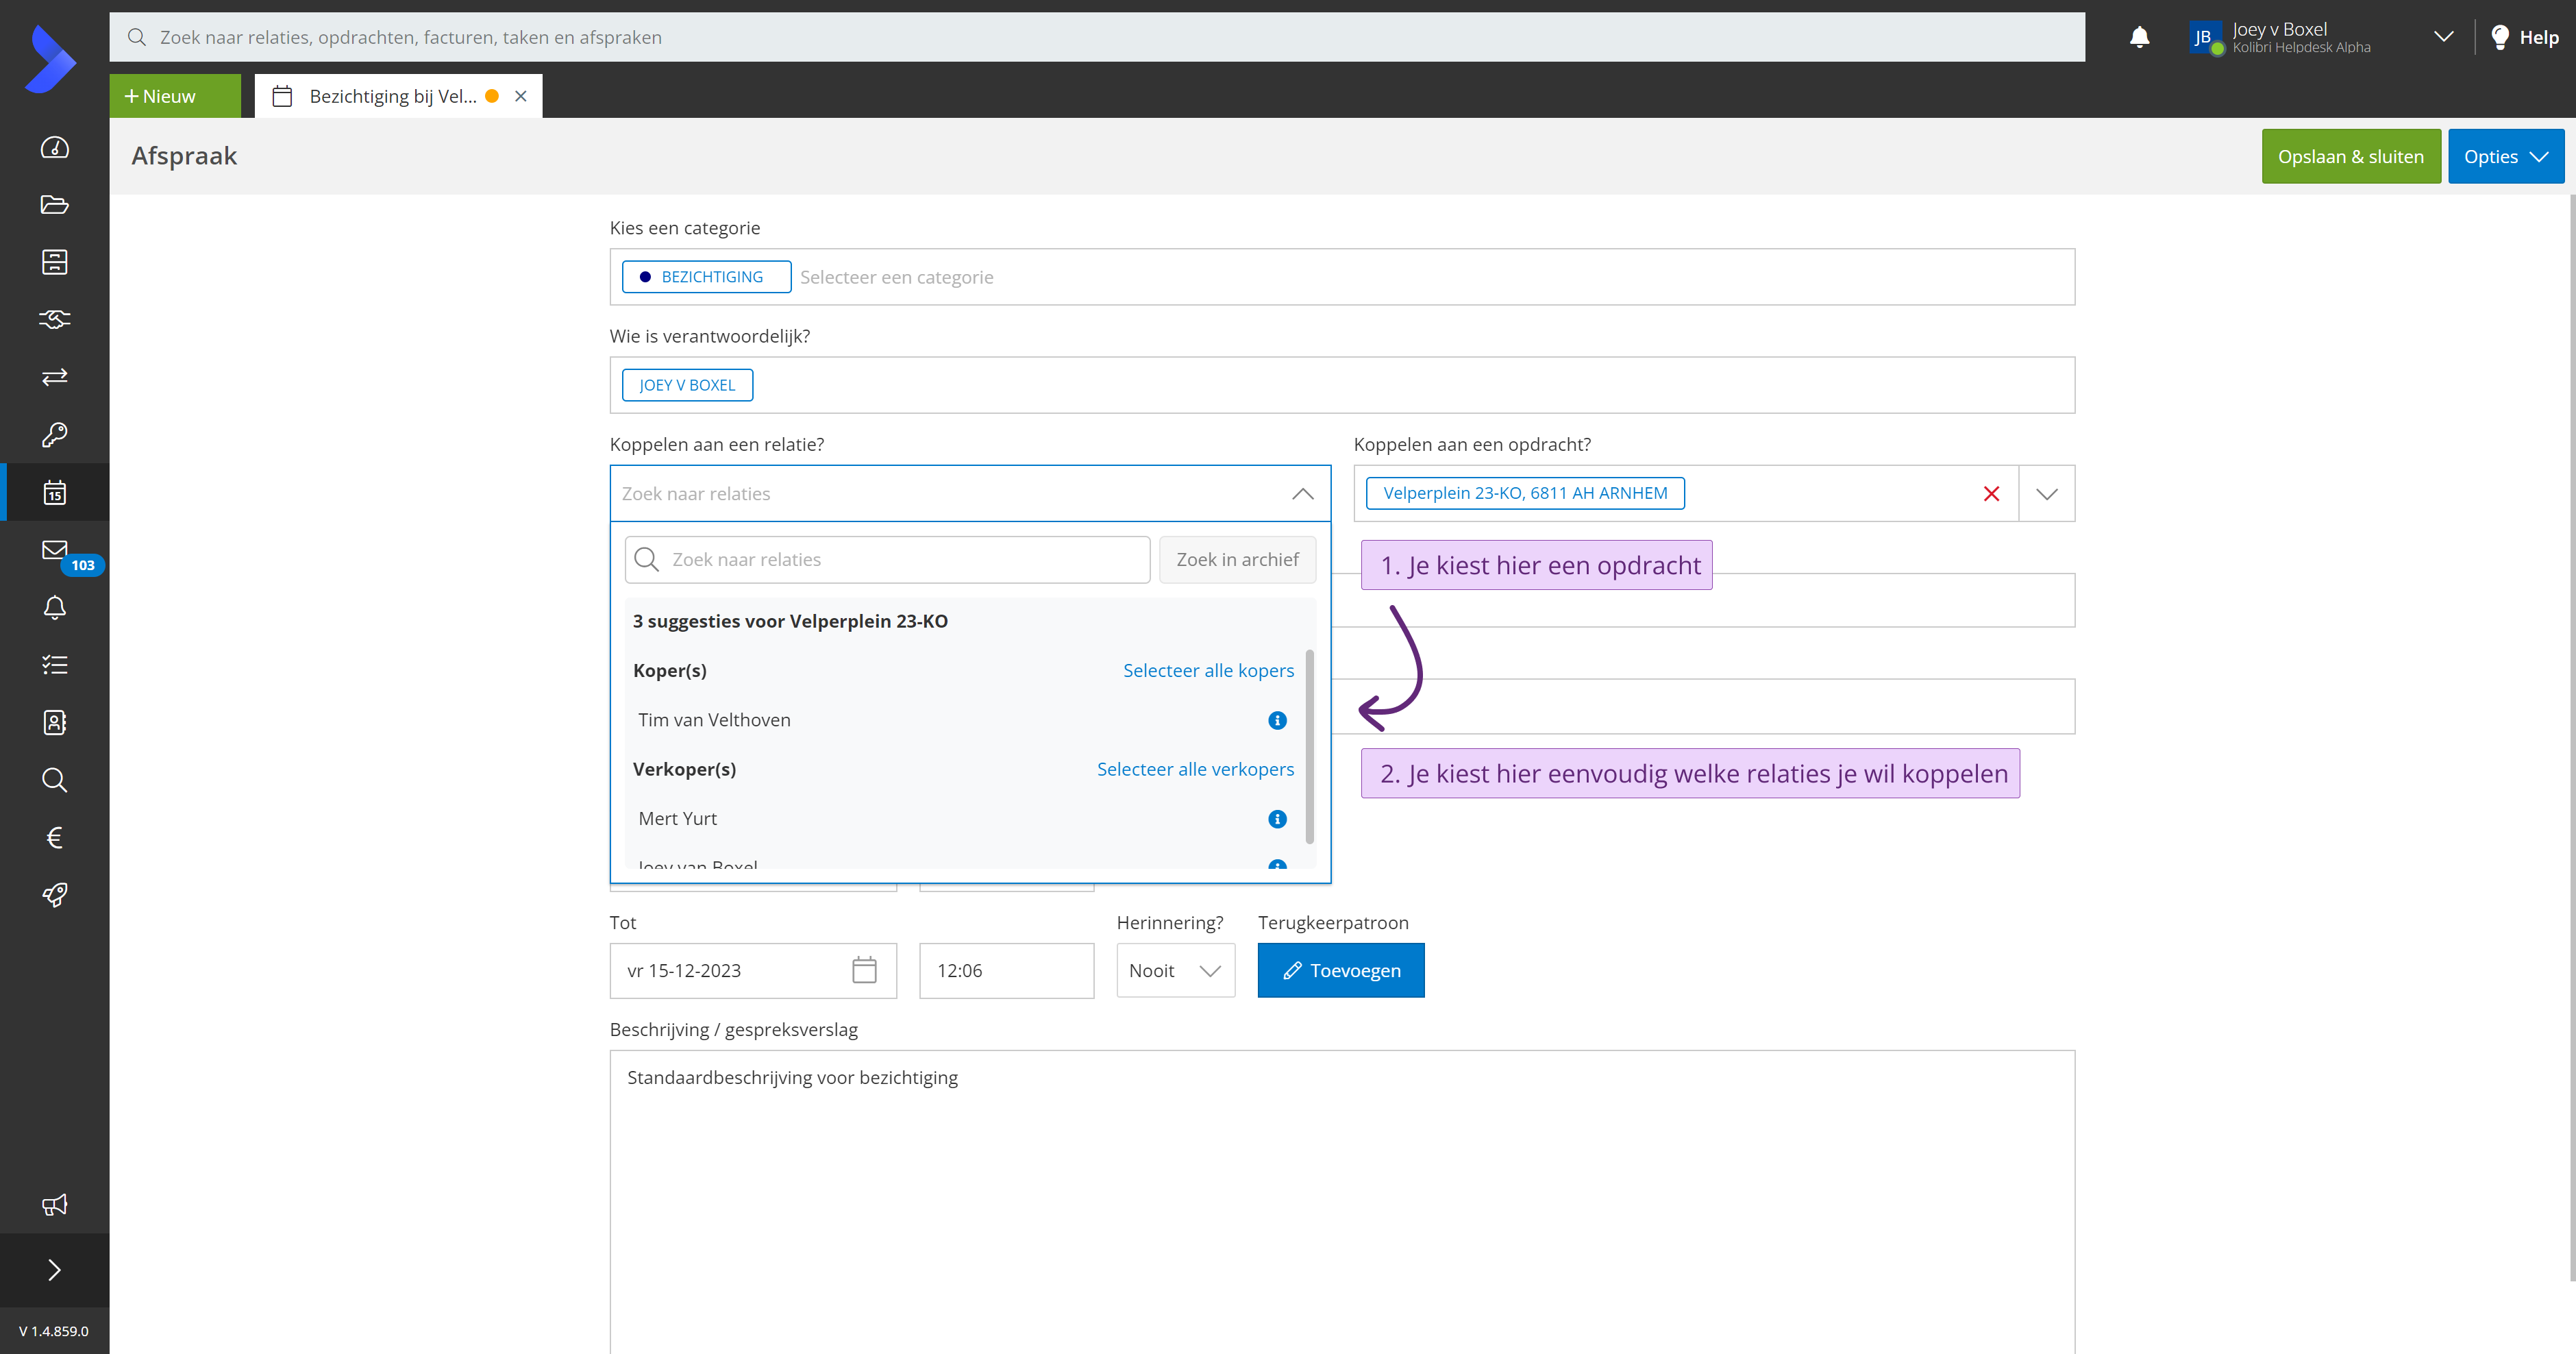Viewport: 2576px width, 1354px height.
Task: Open the Opties dropdown
Action: click(x=2505, y=156)
